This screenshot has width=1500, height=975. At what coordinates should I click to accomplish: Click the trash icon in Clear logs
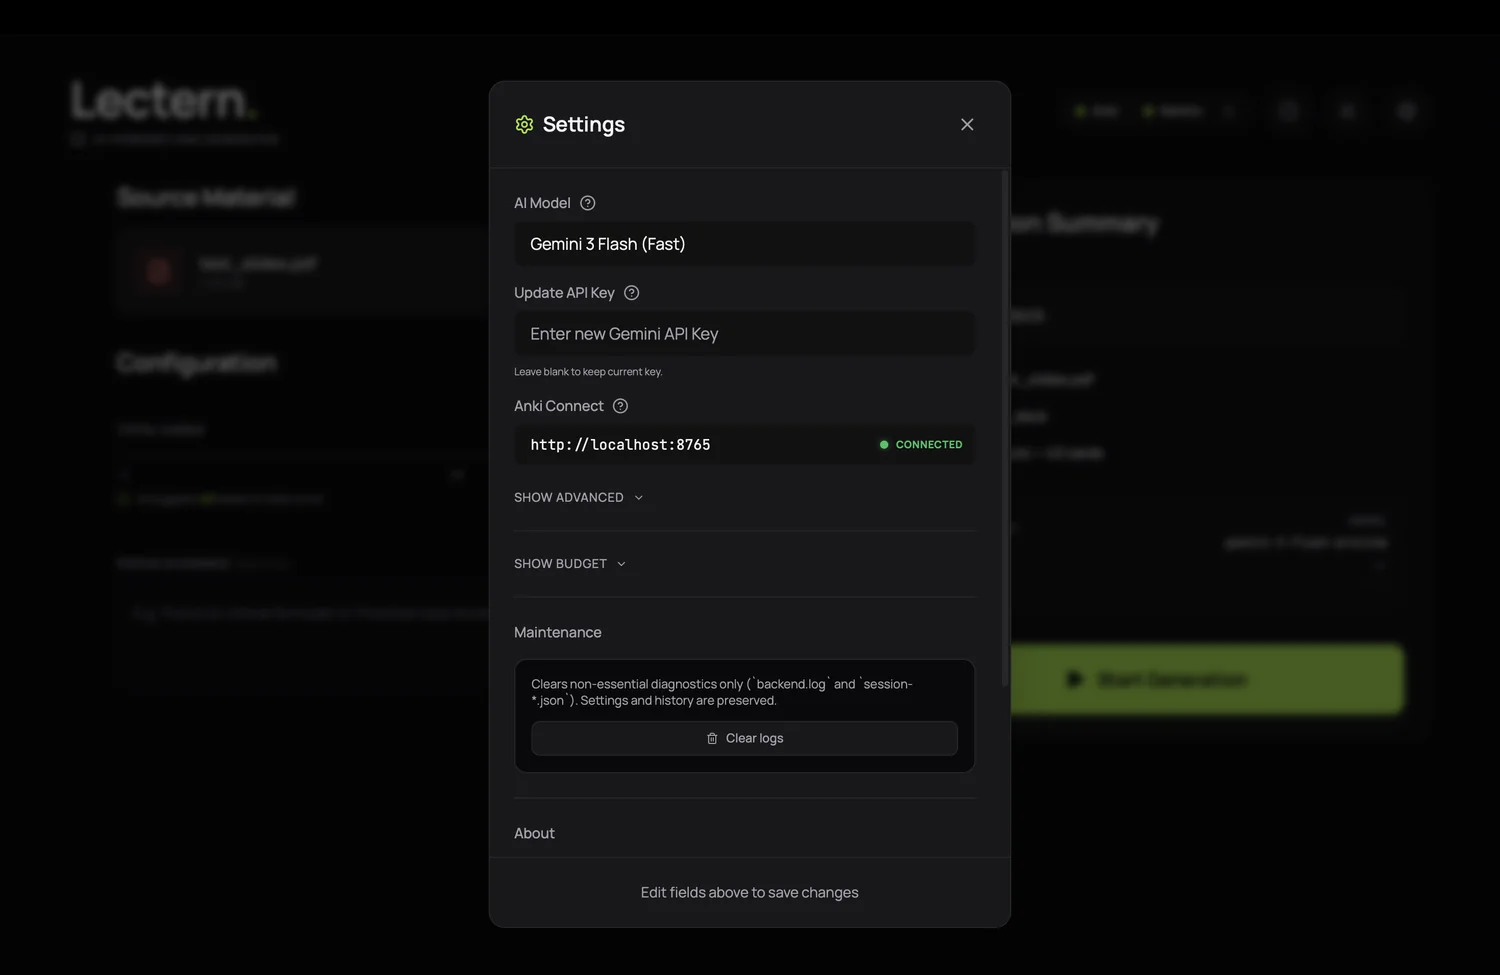pos(712,738)
